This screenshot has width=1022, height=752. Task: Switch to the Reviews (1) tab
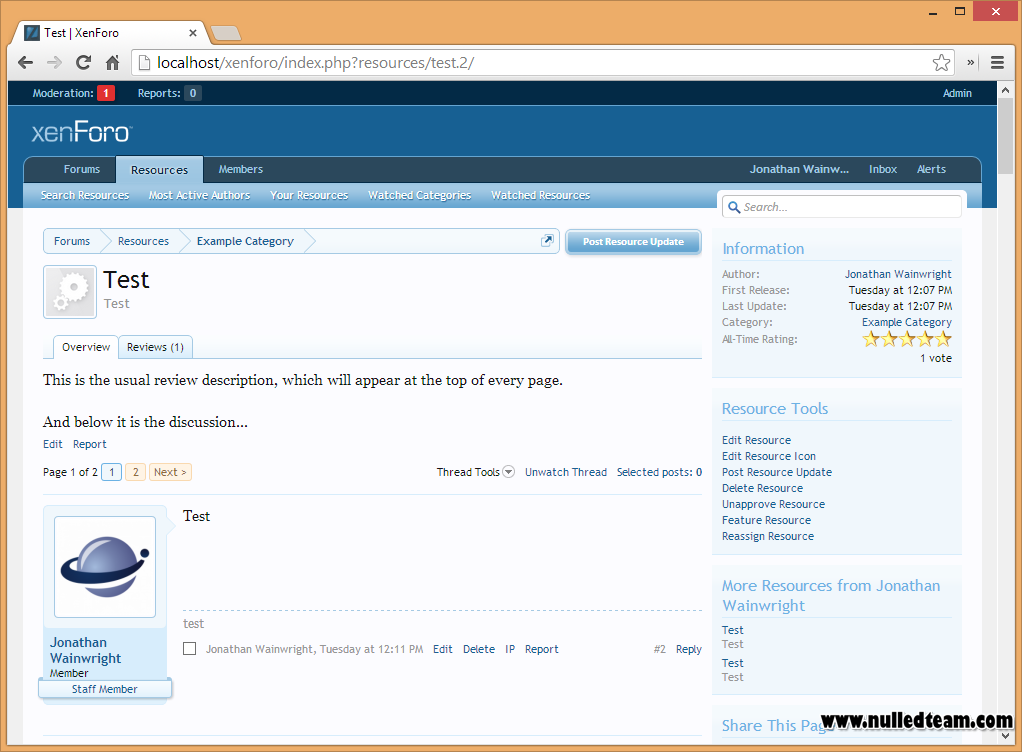click(156, 347)
